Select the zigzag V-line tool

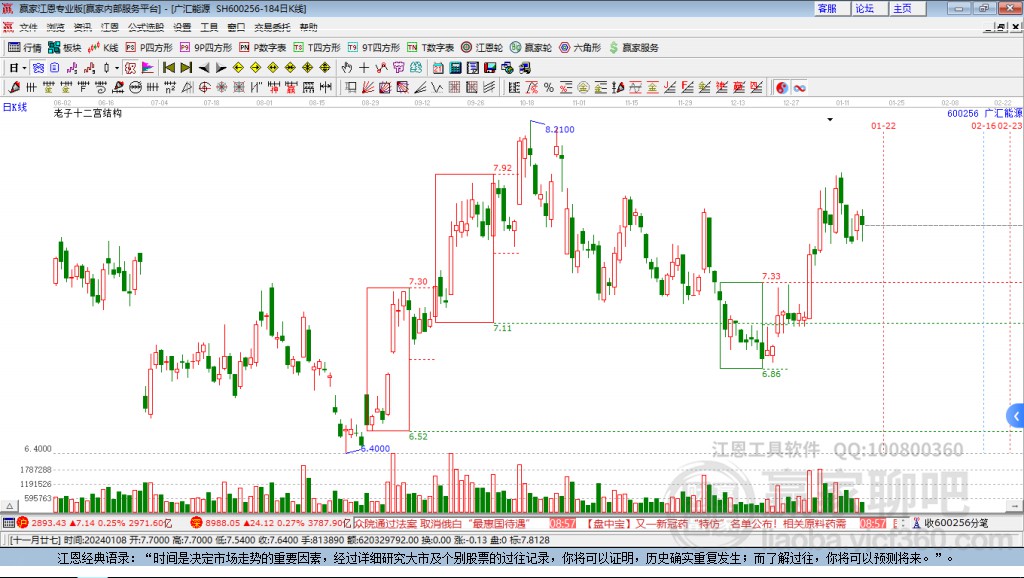click(x=437, y=88)
